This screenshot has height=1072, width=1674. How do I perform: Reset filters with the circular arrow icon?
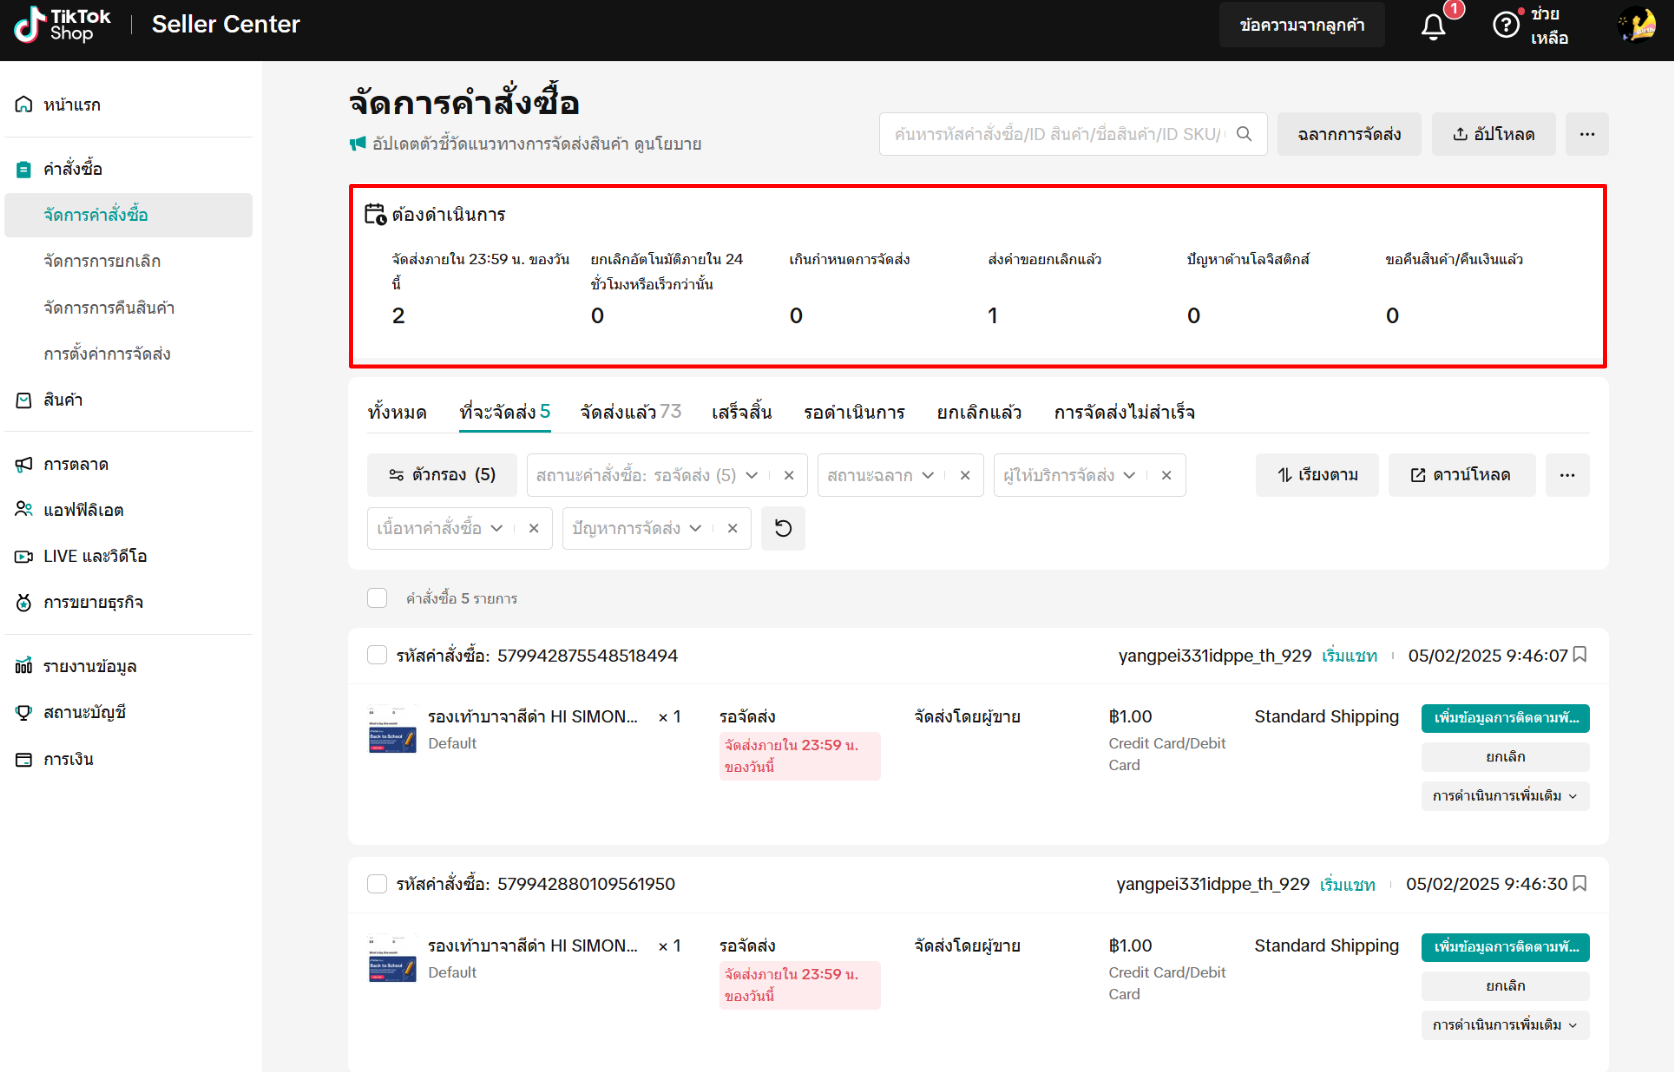783,528
